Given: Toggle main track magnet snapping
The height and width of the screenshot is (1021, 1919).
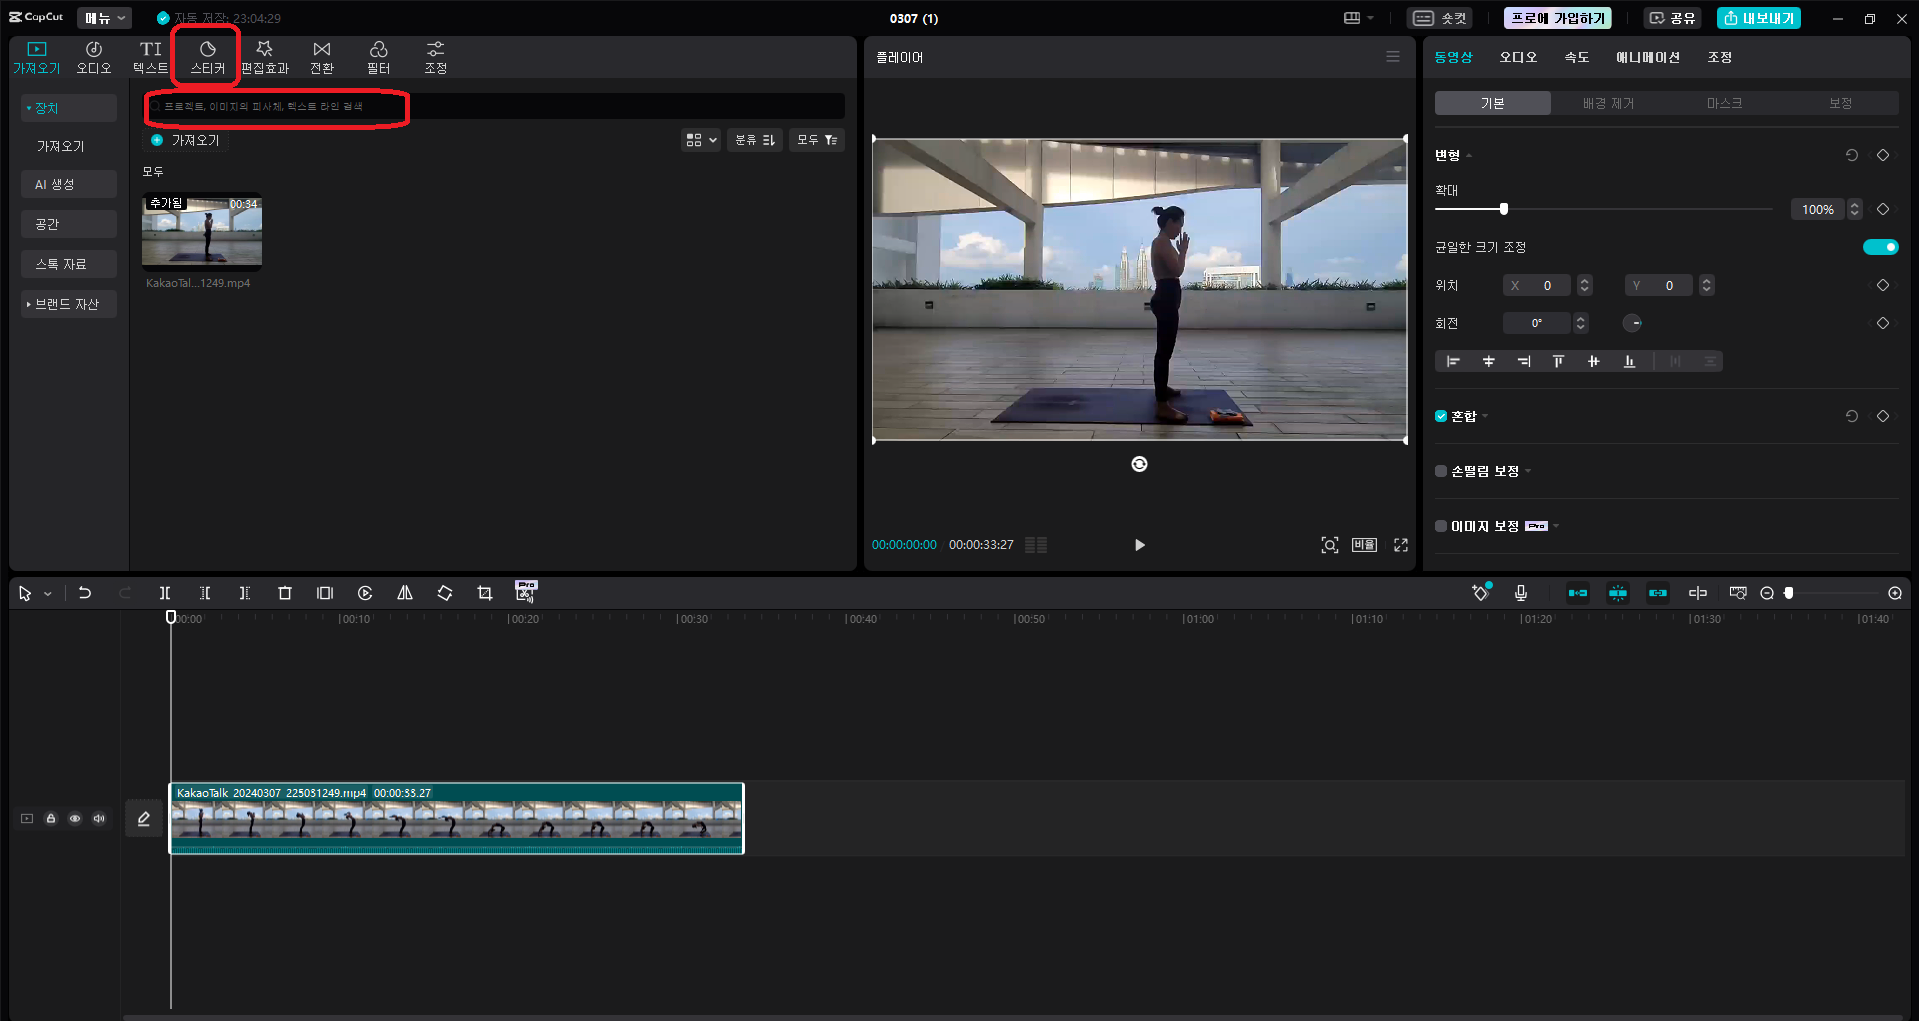Looking at the screenshot, I should click(1578, 593).
